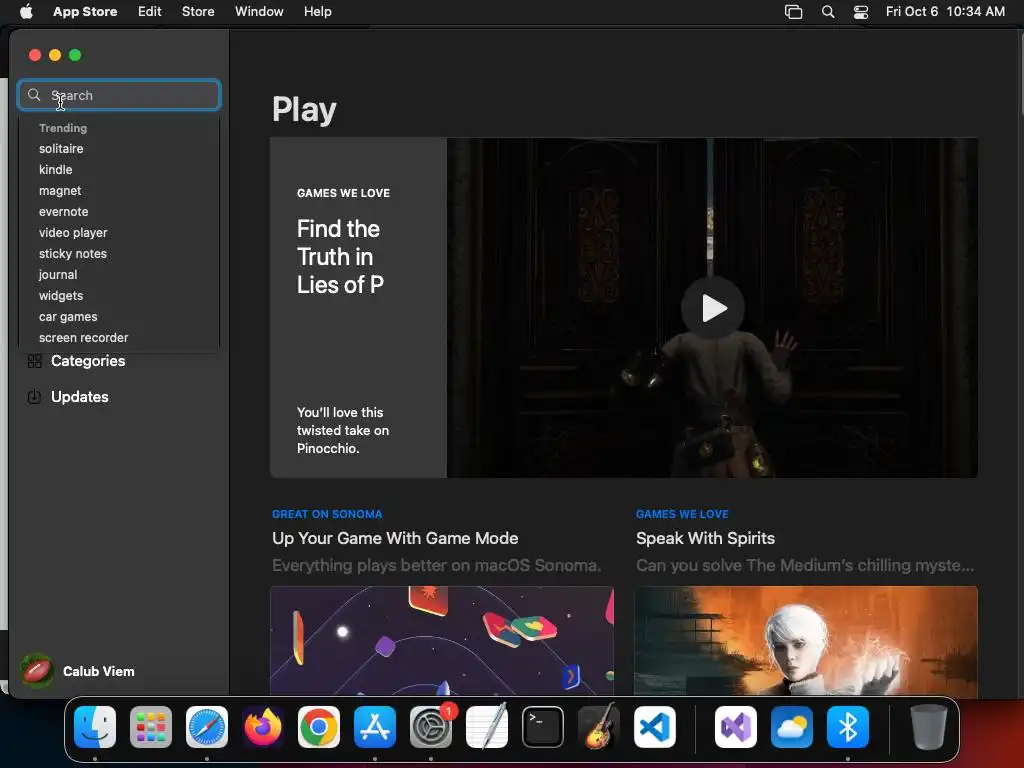
Task: Open Control Center in the menu bar
Action: (861, 12)
